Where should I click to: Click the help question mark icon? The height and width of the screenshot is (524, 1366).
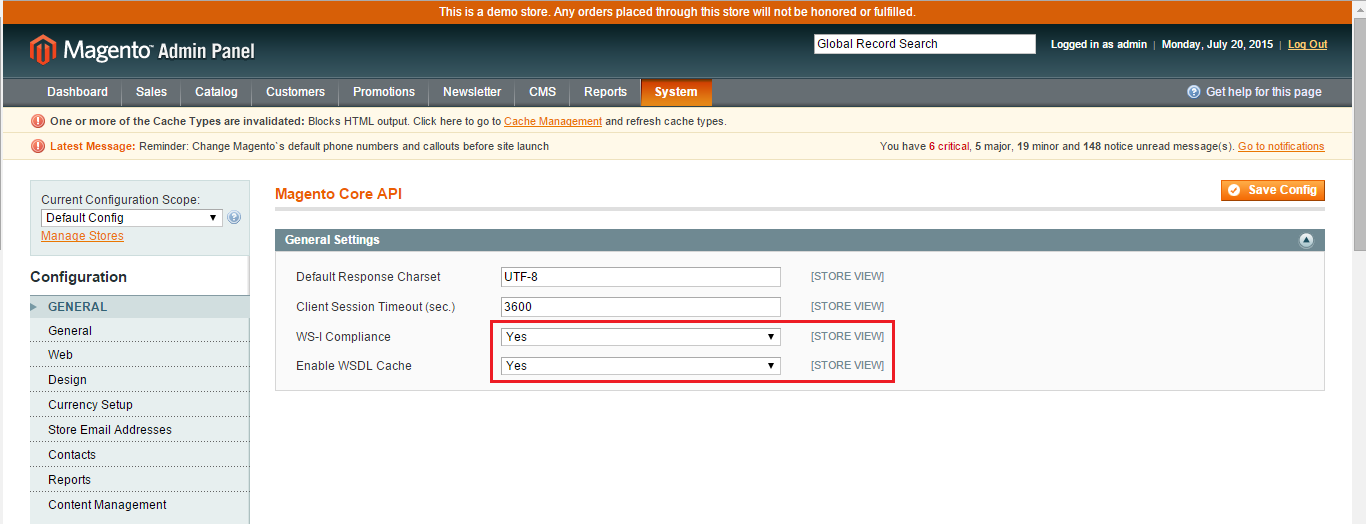pyautogui.click(x=1193, y=92)
